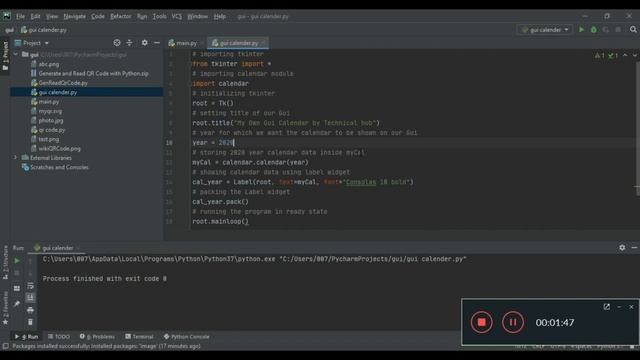Select the QR Code zip file in tree
The height and width of the screenshot is (360, 640).
click(x=93, y=73)
